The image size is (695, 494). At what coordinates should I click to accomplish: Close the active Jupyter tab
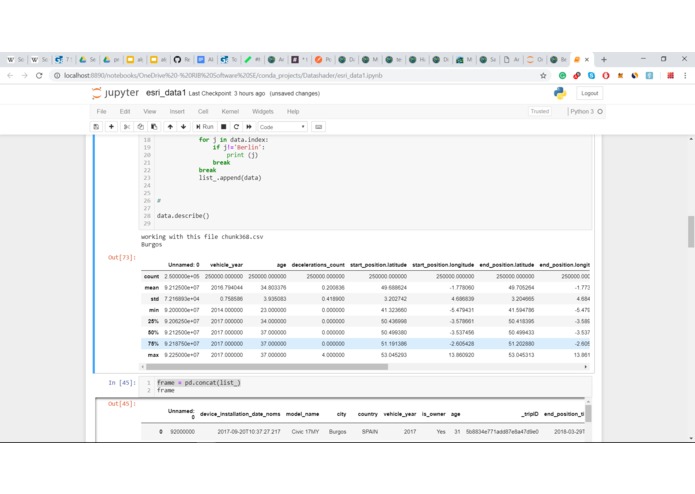[x=587, y=59]
